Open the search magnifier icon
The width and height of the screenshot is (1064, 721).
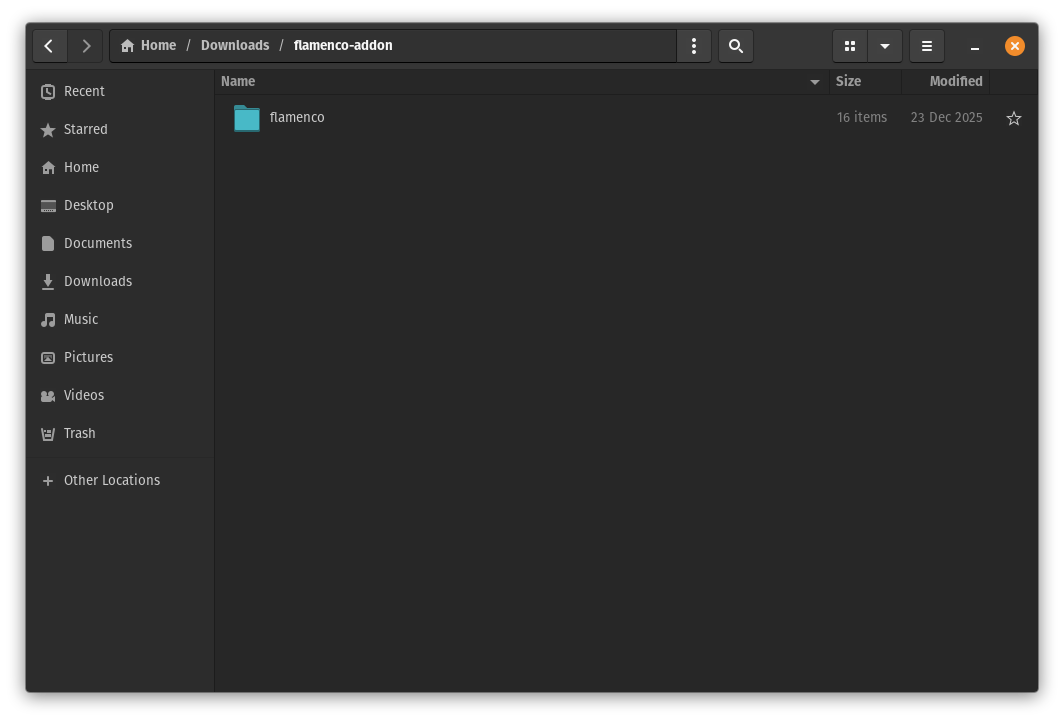click(x=735, y=46)
